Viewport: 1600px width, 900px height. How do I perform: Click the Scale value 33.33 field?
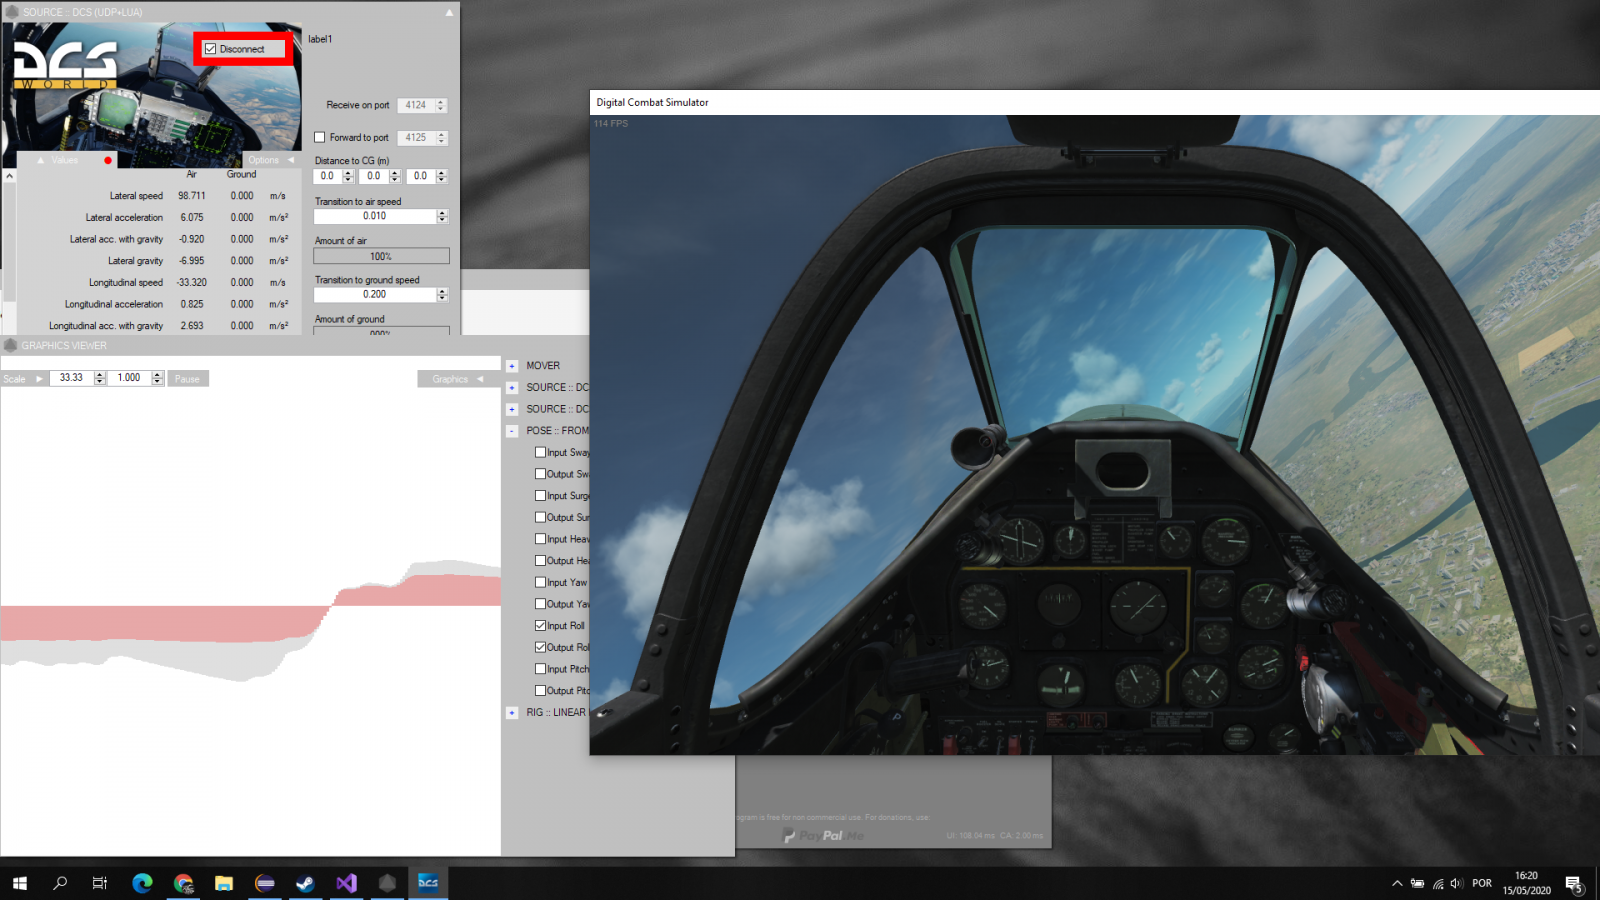point(71,378)
